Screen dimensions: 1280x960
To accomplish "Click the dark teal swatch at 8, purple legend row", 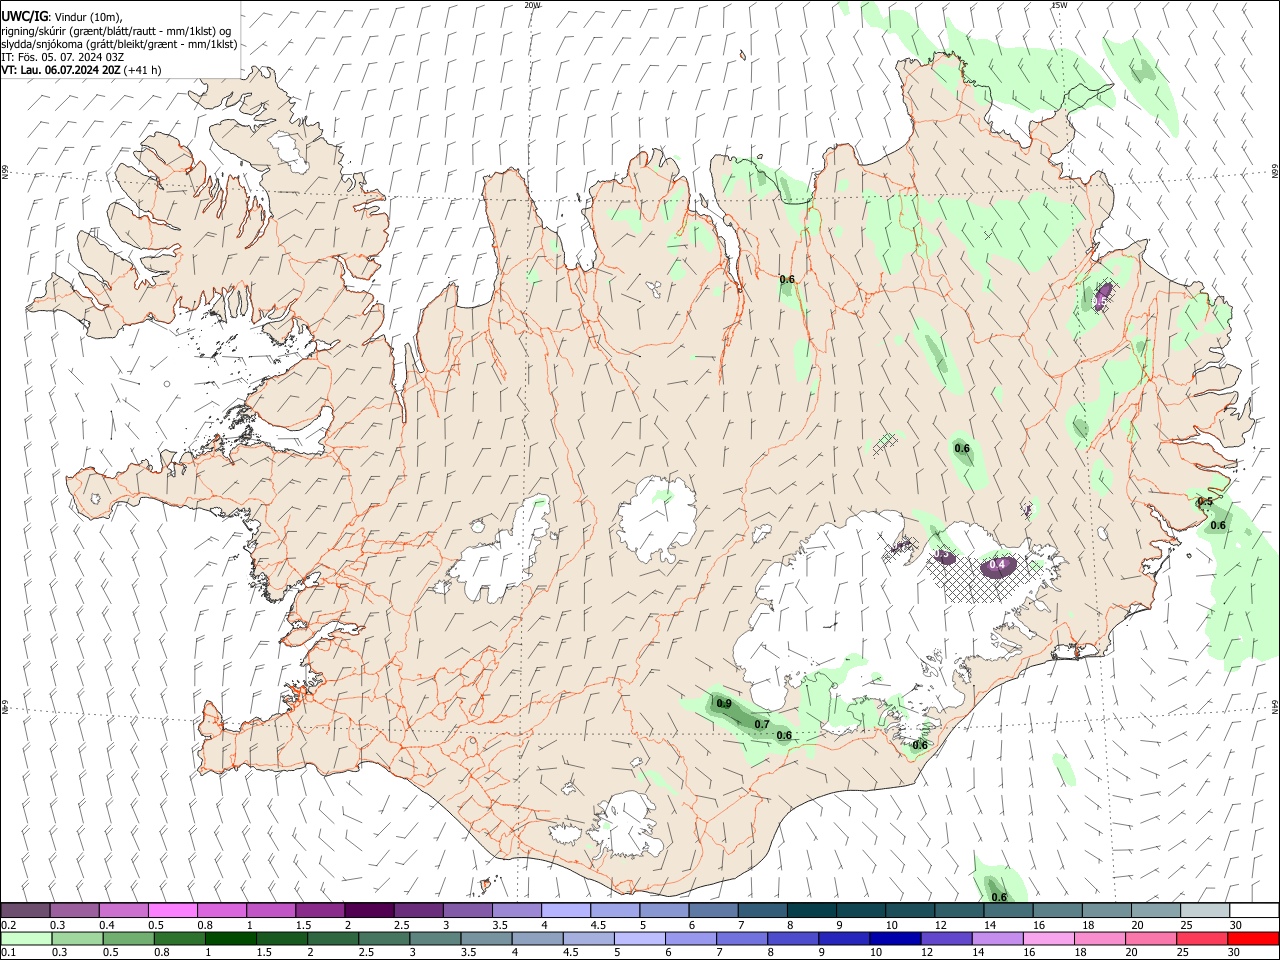I will tap(812, 910).
